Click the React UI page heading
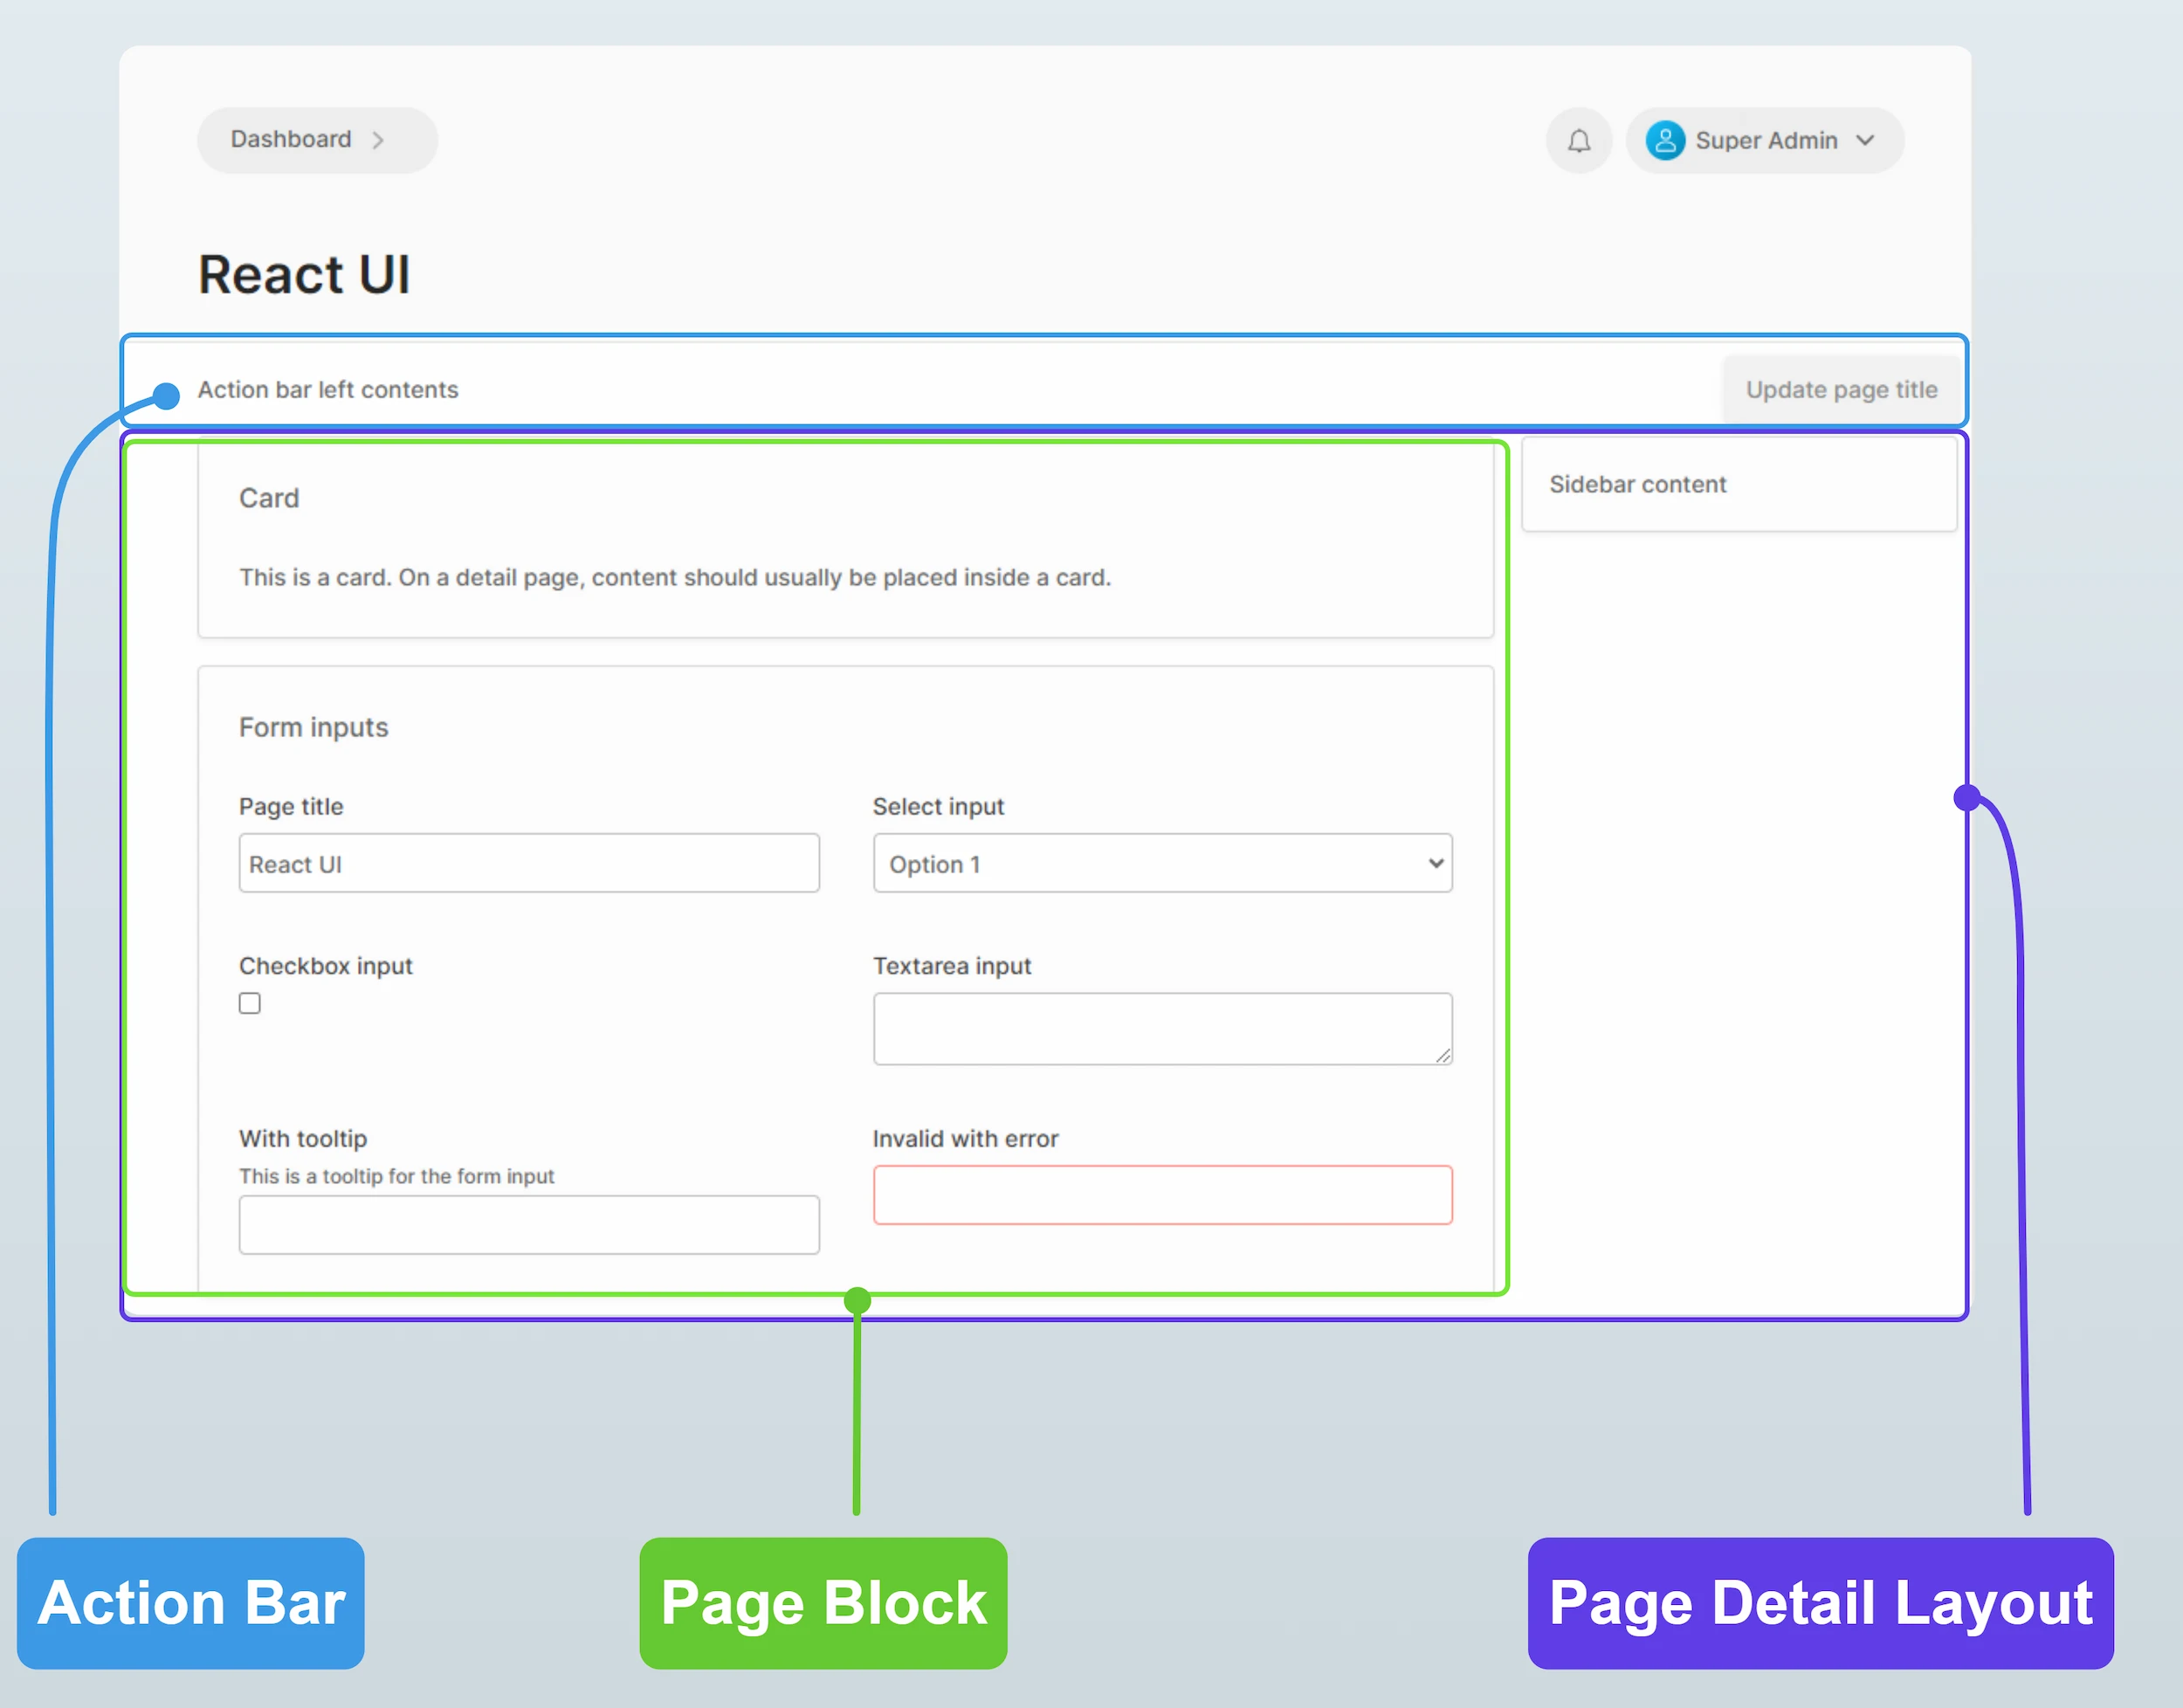The image size is (2183, 1708). click(304, 275)
